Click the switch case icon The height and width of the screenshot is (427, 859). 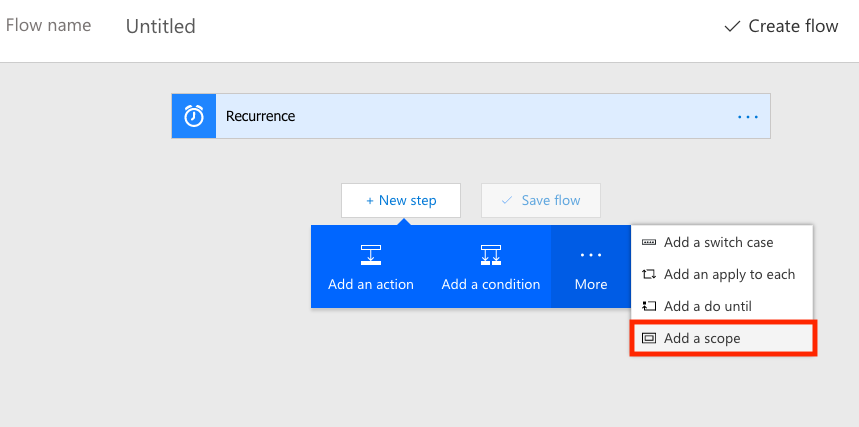[649, 242]
